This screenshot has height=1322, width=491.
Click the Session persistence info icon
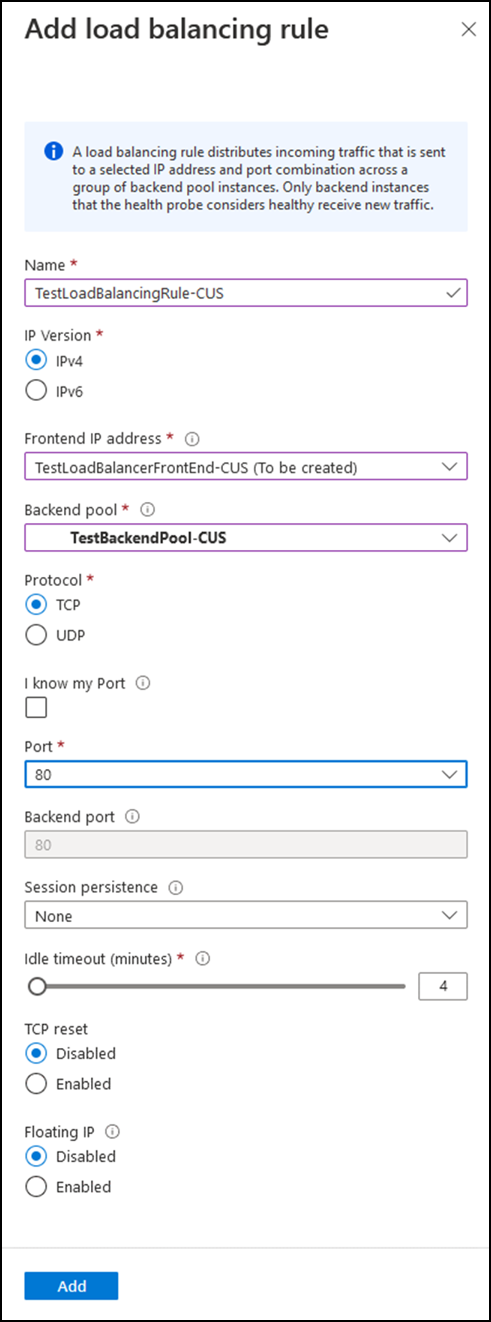pyautogui.click(x=176, y=887)
